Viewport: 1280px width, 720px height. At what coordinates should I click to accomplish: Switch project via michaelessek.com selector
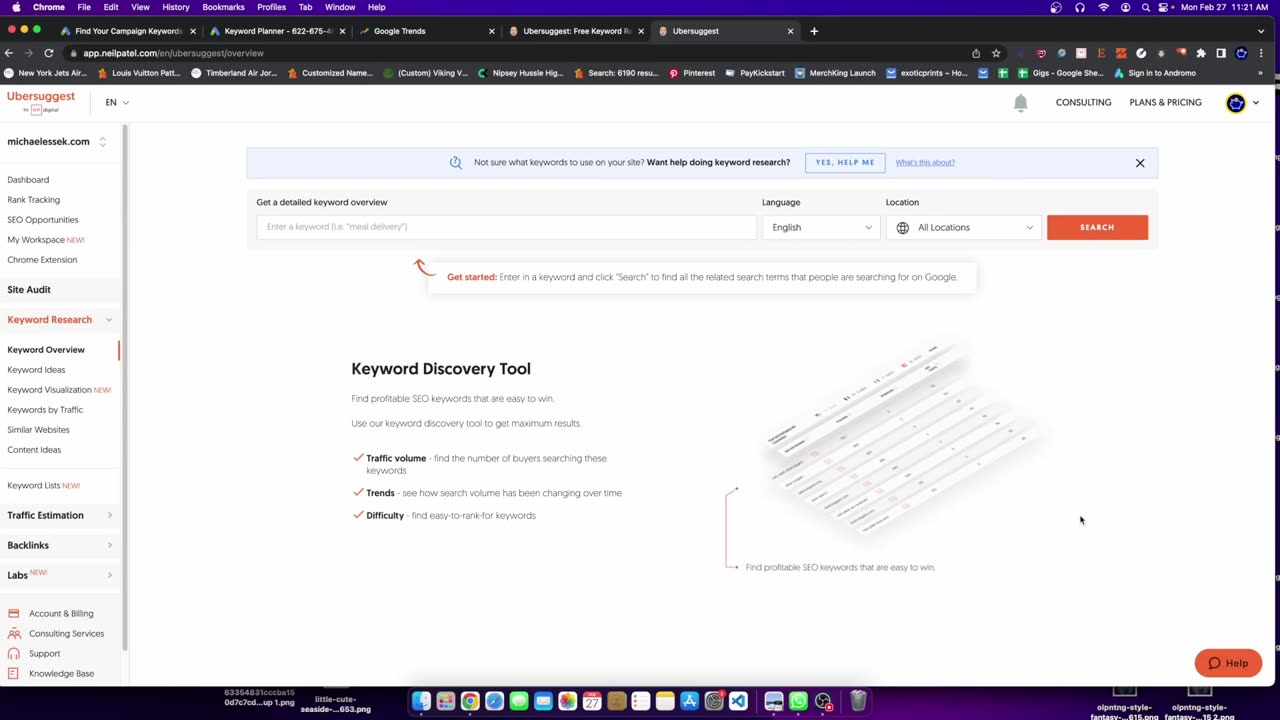click(x=56, y=141)
